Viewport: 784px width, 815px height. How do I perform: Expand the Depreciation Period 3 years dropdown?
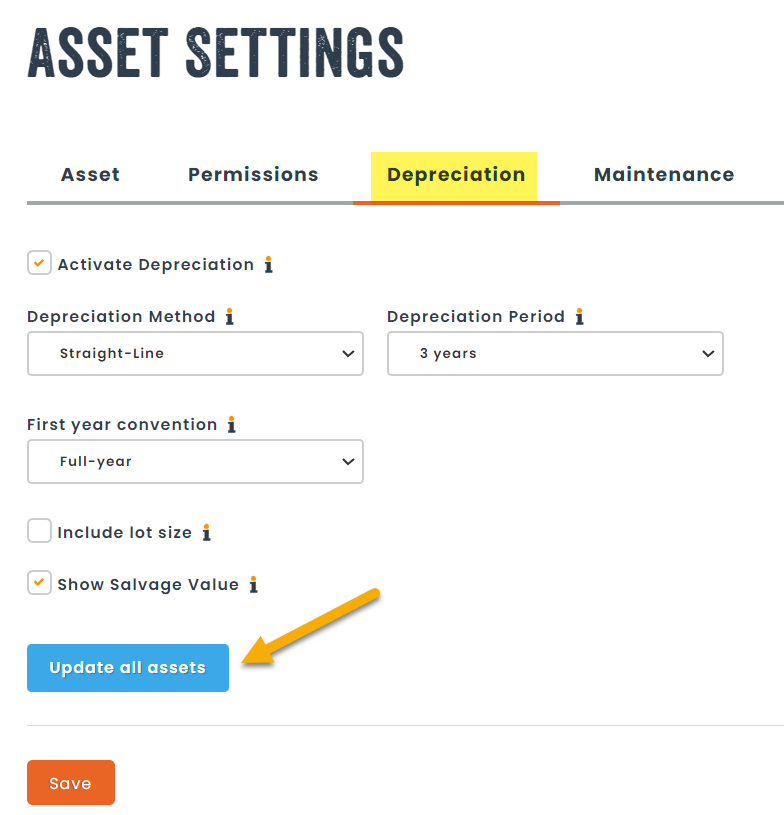(x=555, y=354)
